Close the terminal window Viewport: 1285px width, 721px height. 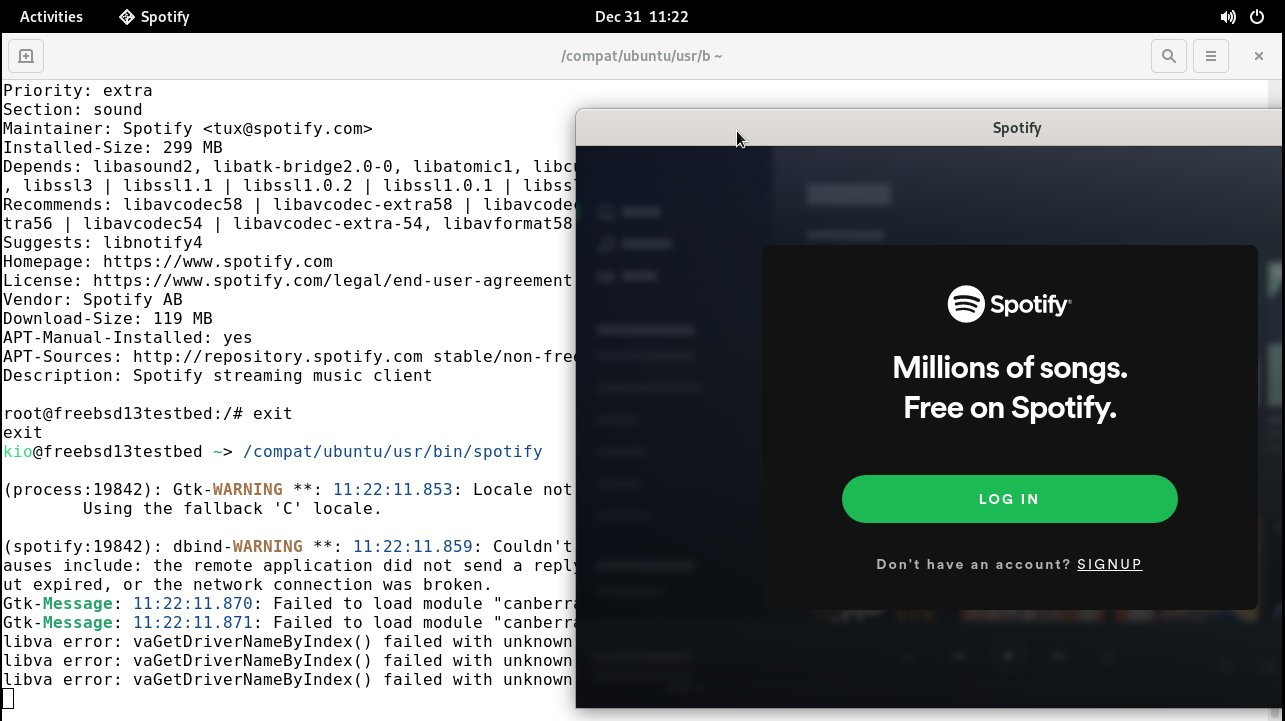[1259, 56]
